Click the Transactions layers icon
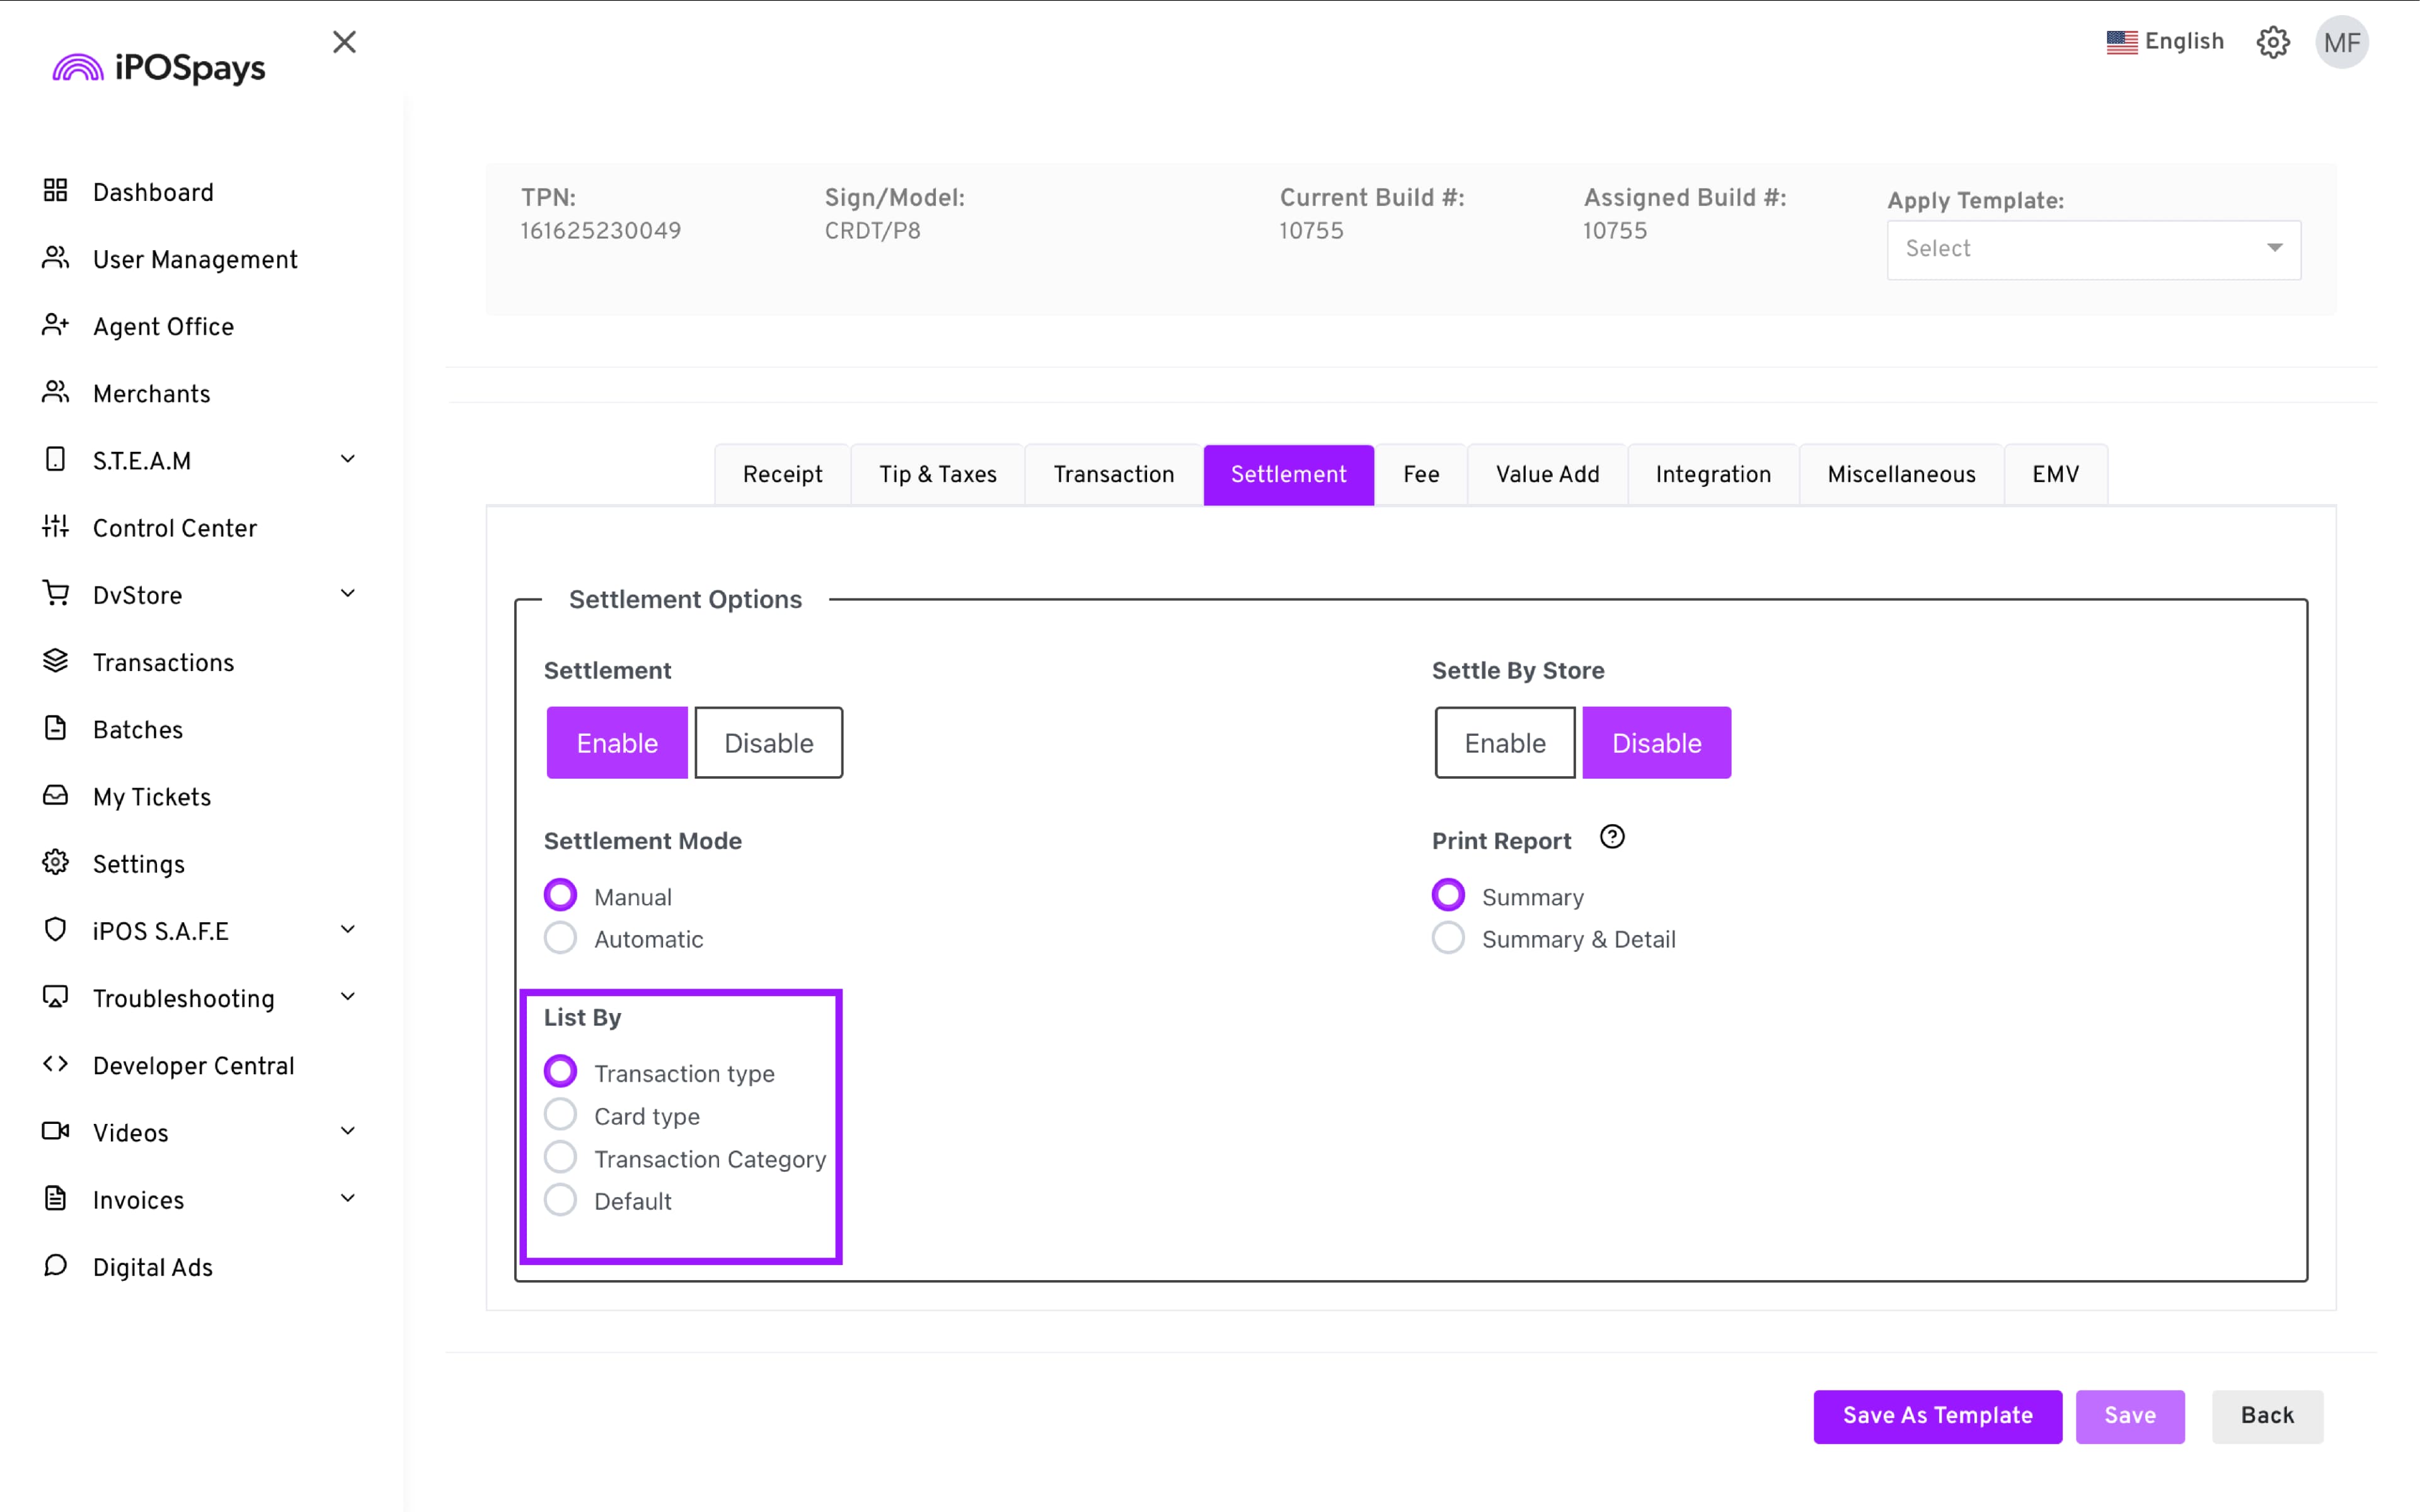 tap(55, 661)
